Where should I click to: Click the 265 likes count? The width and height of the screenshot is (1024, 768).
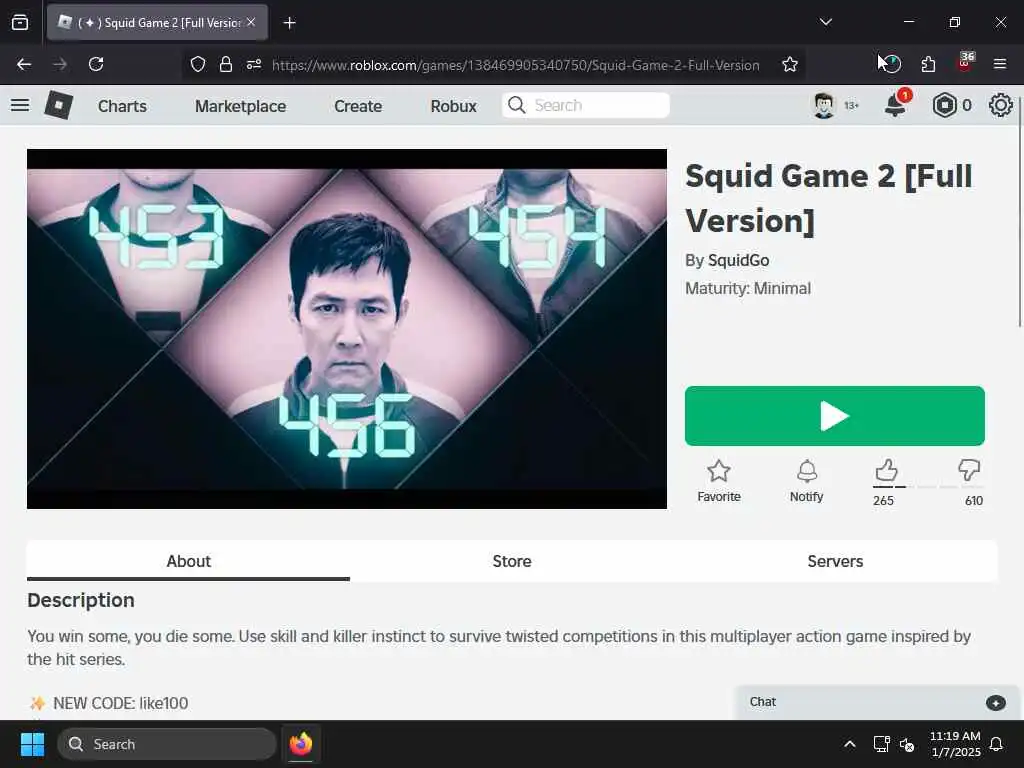tap(883, 501)
